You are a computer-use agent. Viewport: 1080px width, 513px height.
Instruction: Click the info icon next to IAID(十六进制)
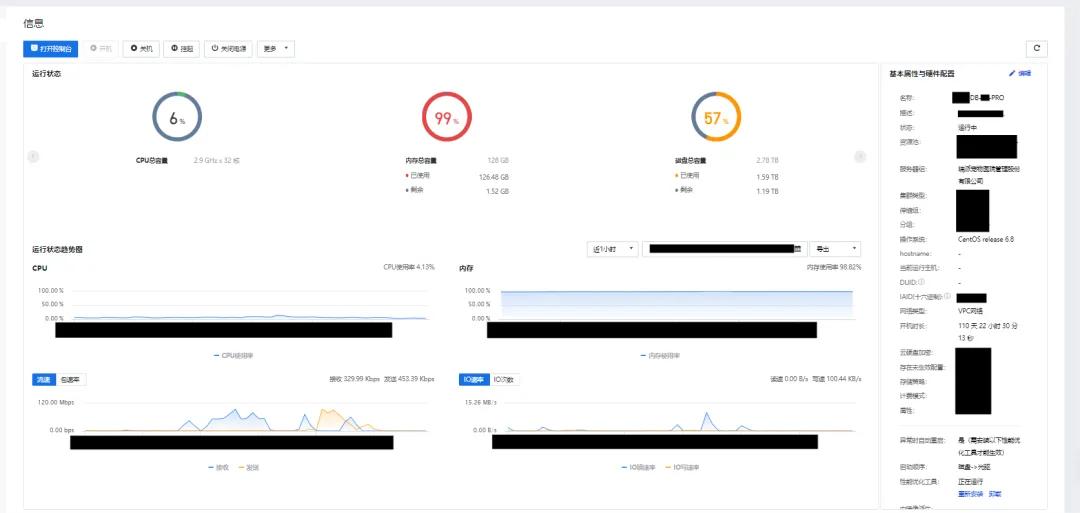point(947,297)
